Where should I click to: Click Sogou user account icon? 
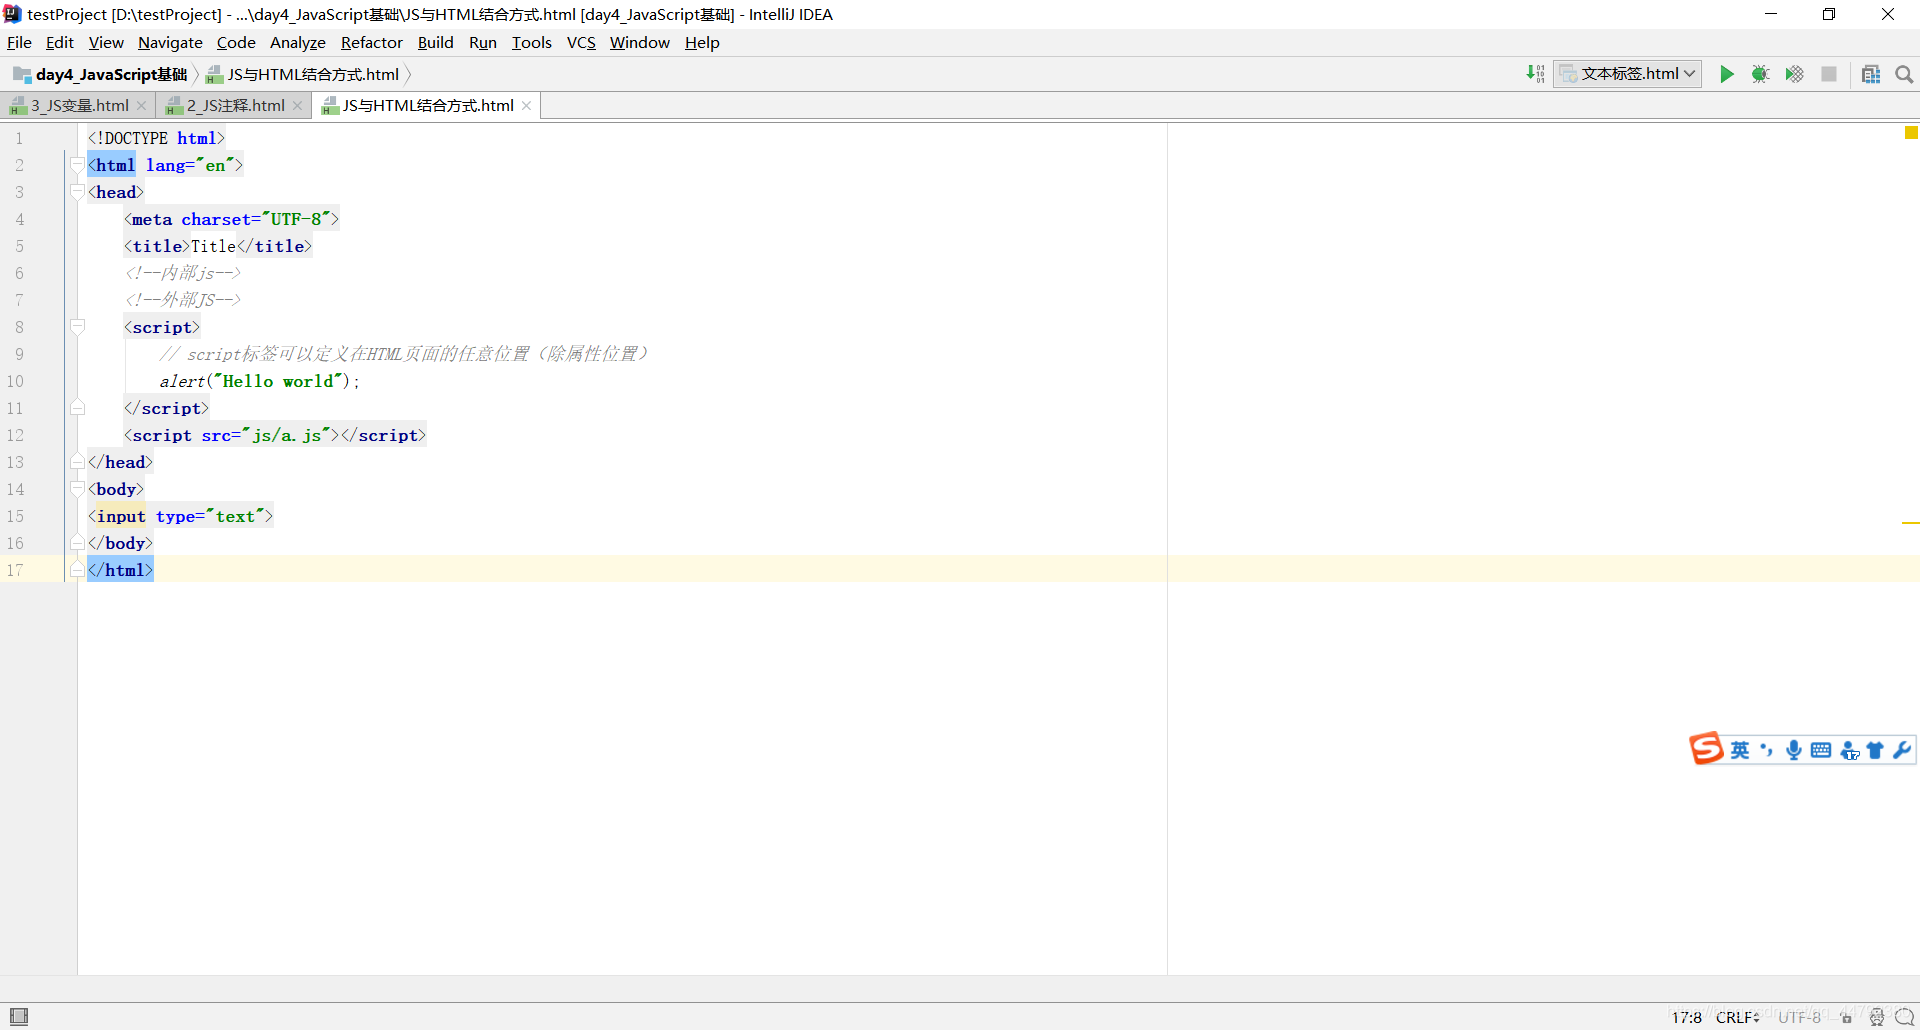coord(1849,750)
